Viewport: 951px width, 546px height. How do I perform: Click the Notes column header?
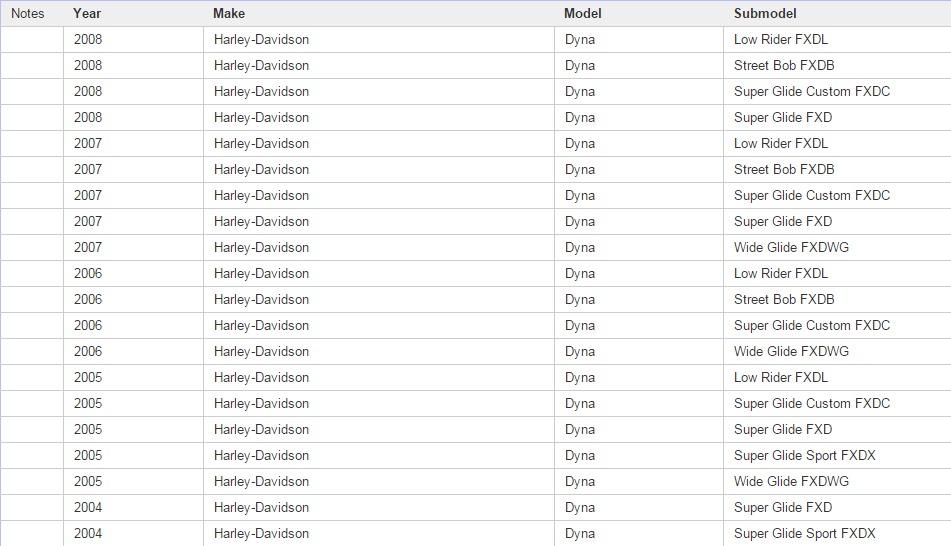pos(28,14)
